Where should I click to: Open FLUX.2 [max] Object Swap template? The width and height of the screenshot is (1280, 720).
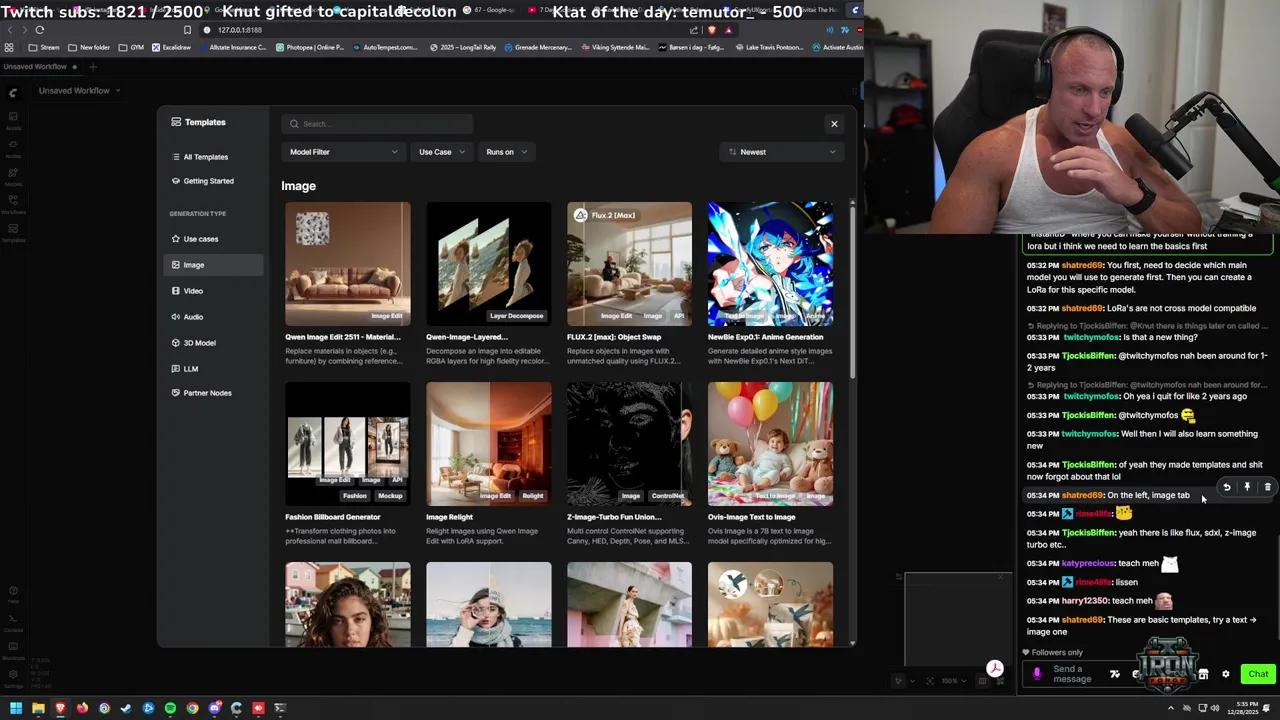[629, 264]
